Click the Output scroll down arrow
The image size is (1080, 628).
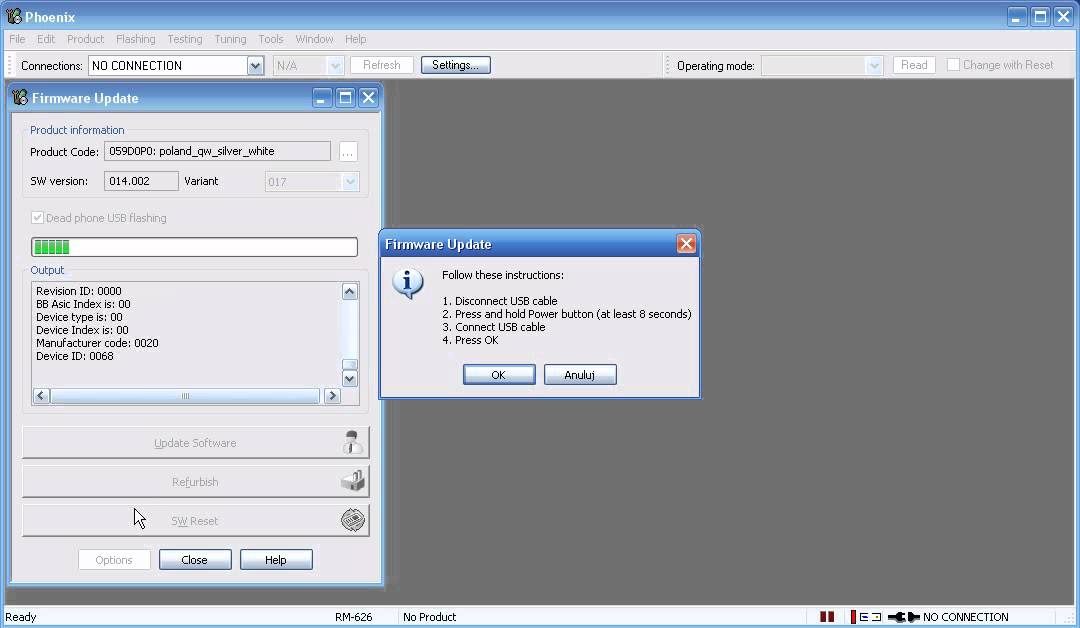pyautogui.click(x=350, y=378)
